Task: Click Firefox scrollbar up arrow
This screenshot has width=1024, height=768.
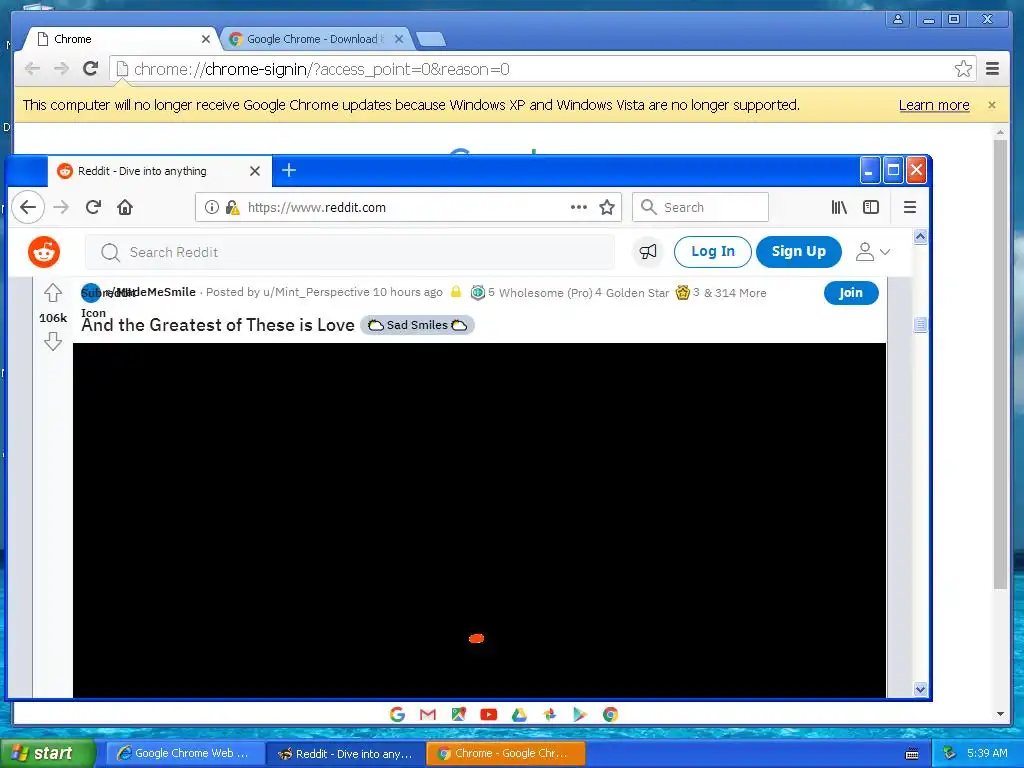Action: [x=920, y=236]
